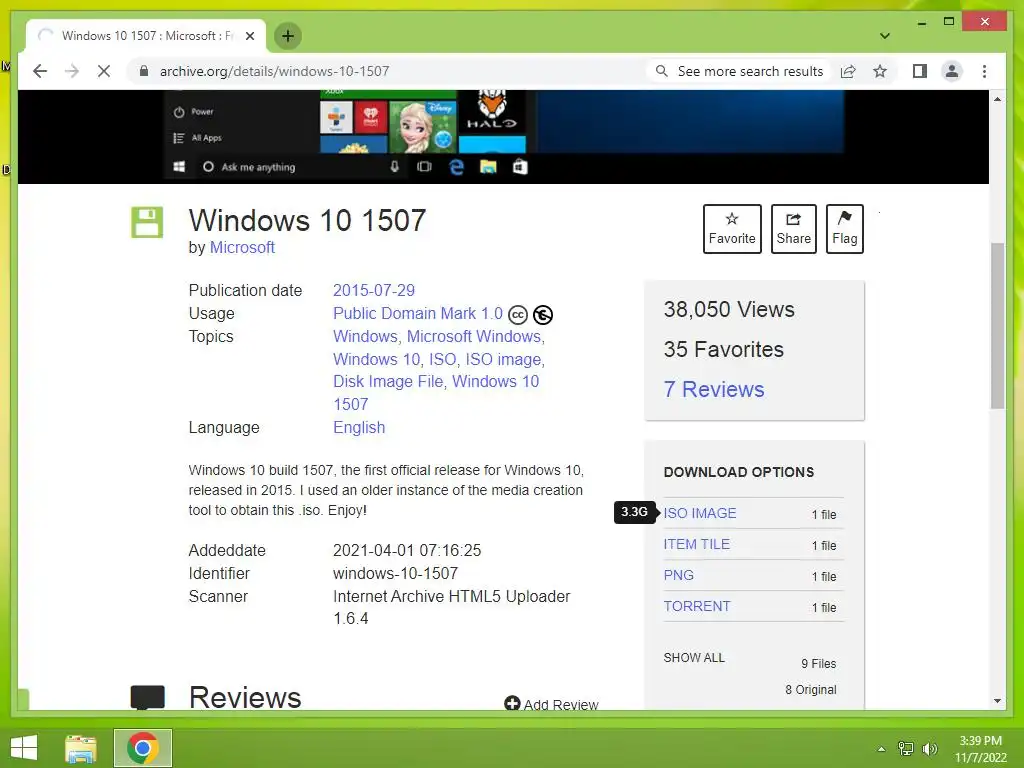Click the archive Share button
Image resolution: width=1024 pixels, height=768 pixels.
[793, 229]
